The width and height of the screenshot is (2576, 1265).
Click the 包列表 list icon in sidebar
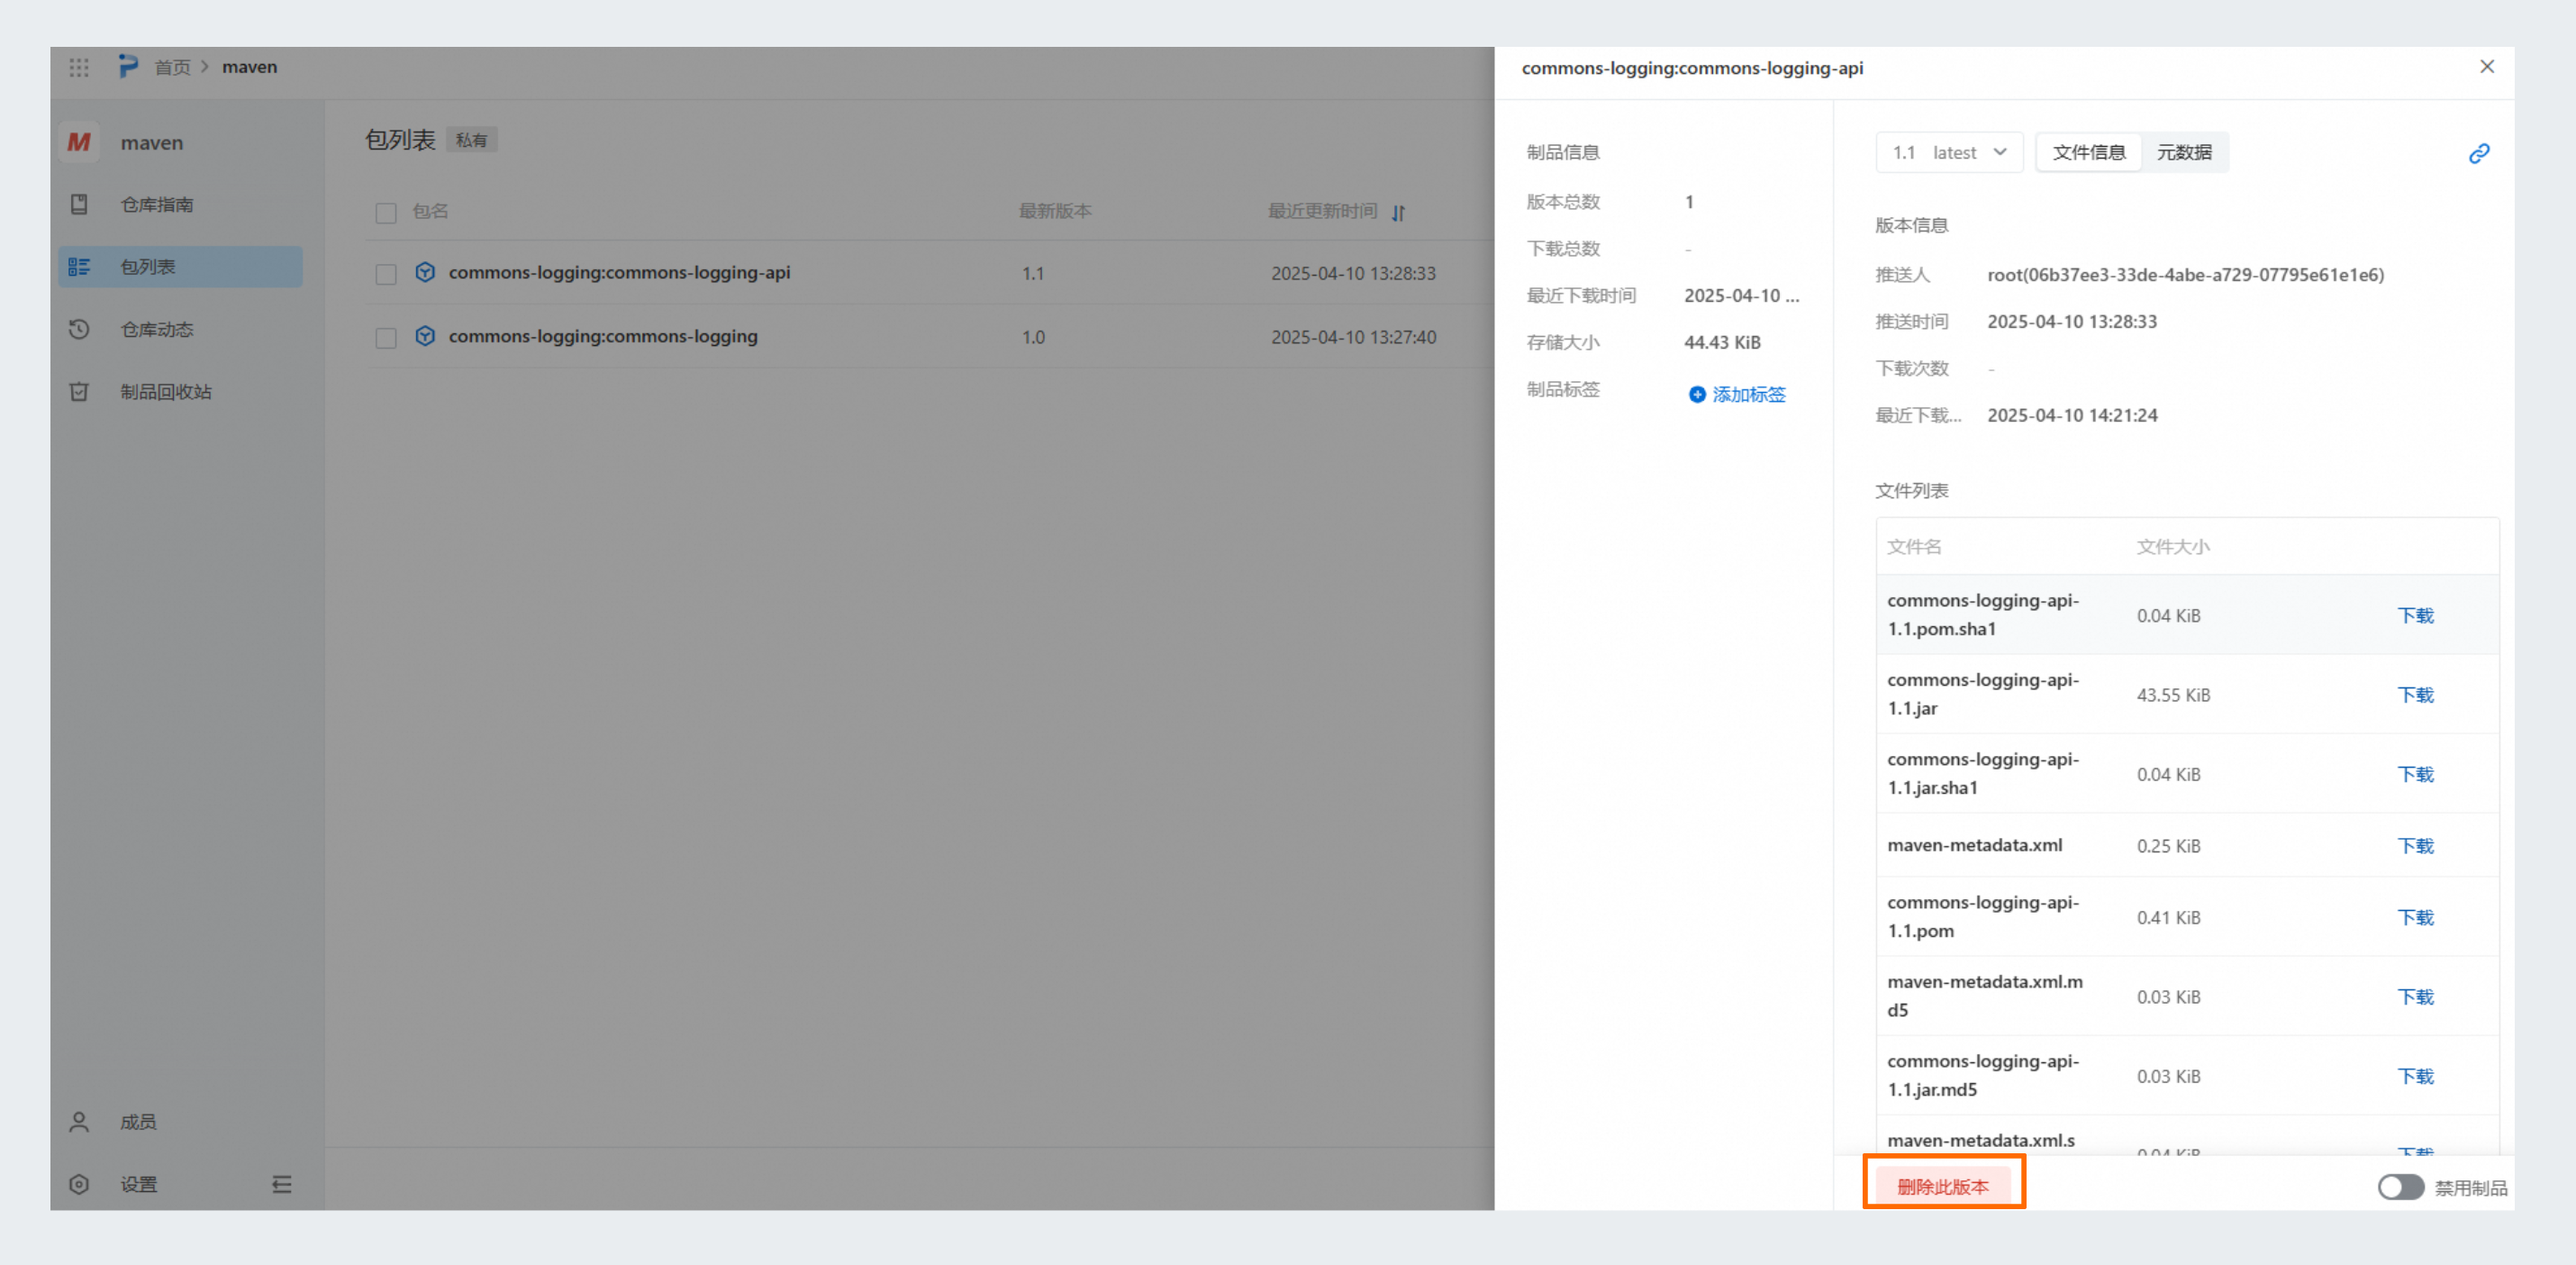[x=79, y=266]
